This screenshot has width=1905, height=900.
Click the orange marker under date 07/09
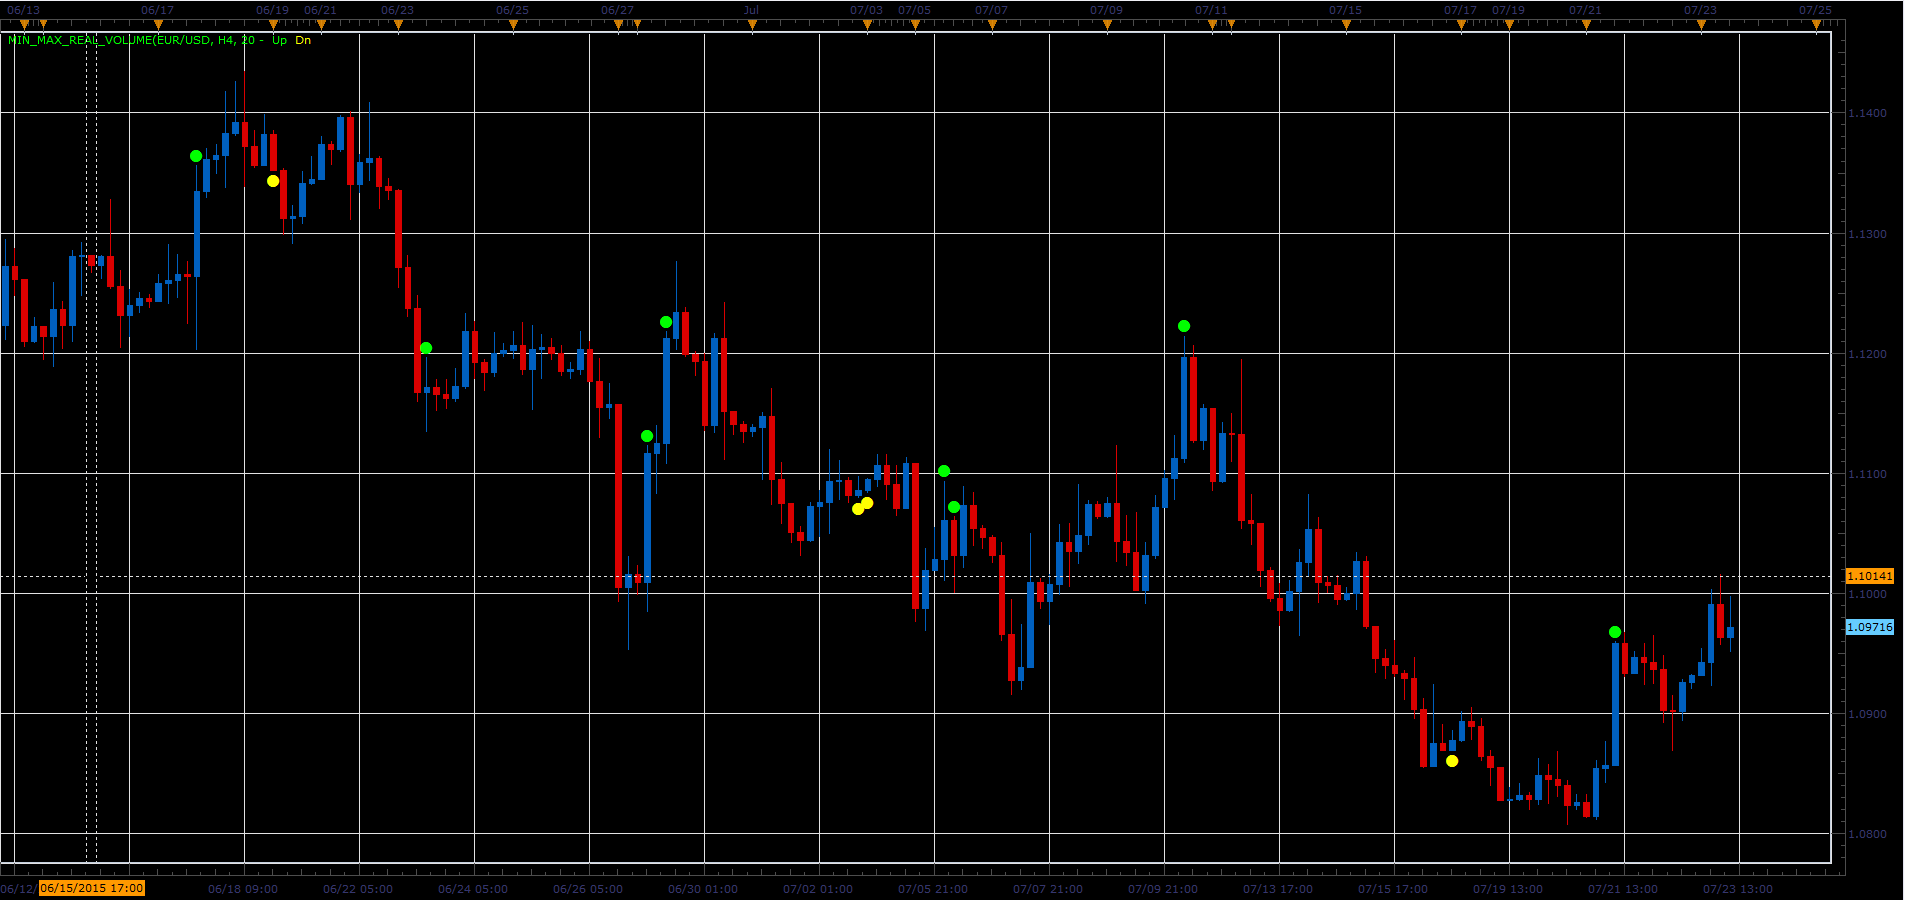pos(1107,26)
